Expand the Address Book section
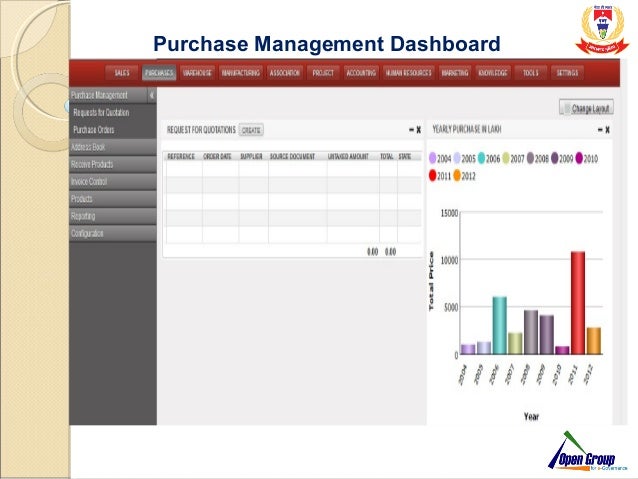This screenshot has width=638, height=479. [113, 147]
